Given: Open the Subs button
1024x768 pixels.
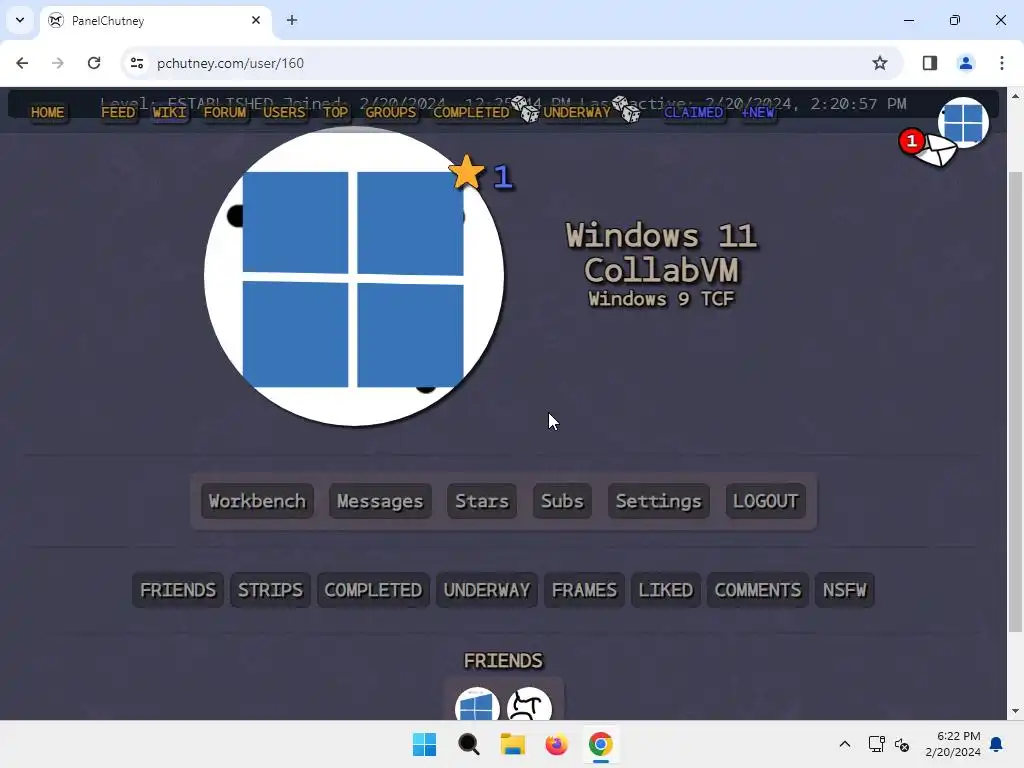Looking at the screenshot, I should [x=562, y=501].
